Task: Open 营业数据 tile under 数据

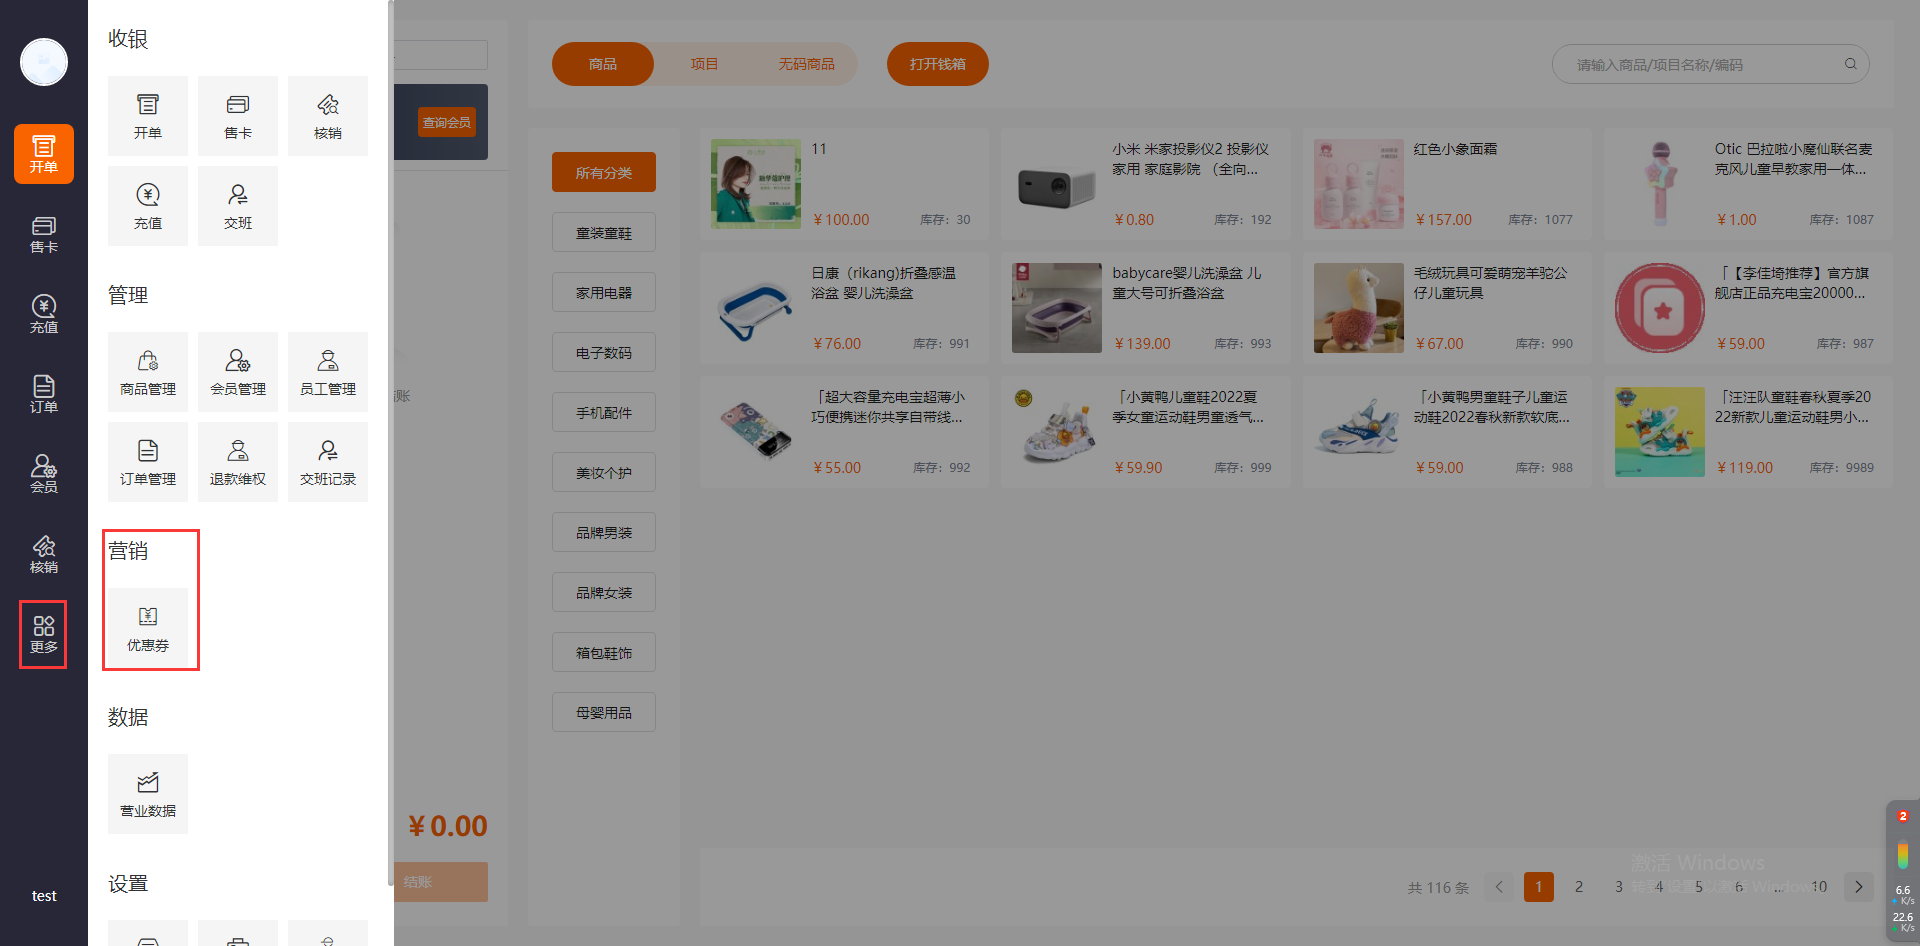Action: pyautogui.click(x=148, y=794)
